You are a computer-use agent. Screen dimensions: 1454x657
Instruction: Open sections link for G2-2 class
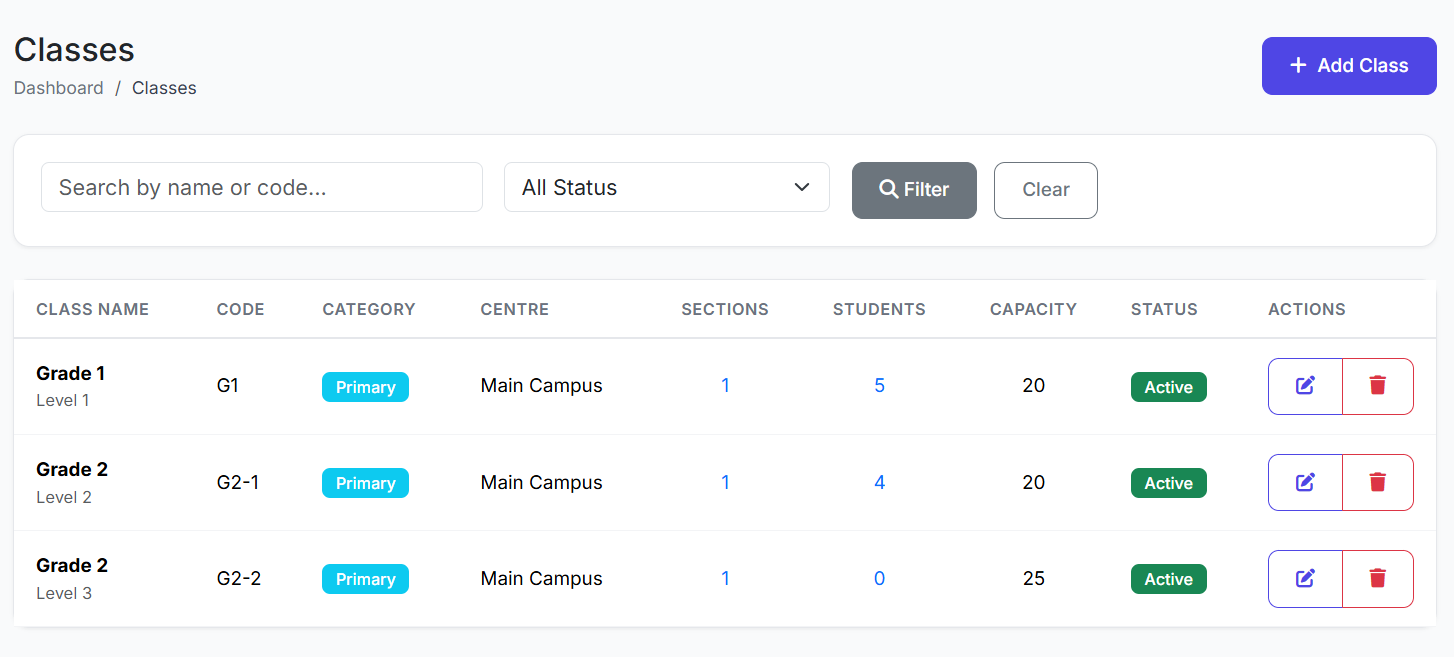725,578
